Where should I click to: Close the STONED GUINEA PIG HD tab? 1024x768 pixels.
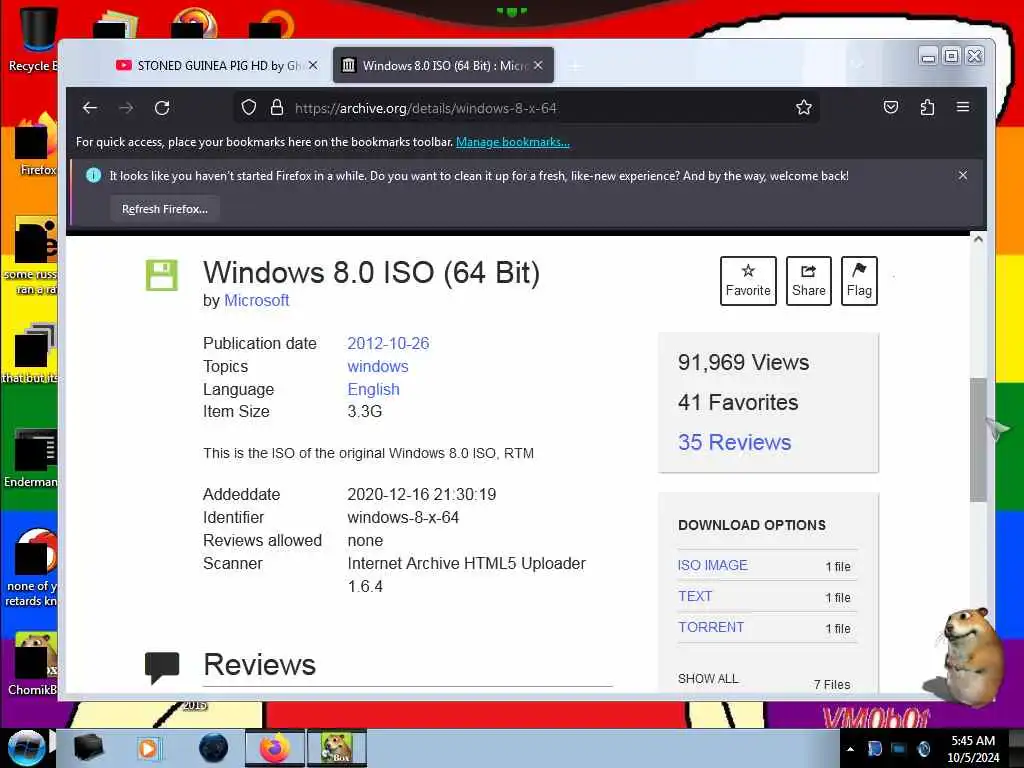click(313, 65)
